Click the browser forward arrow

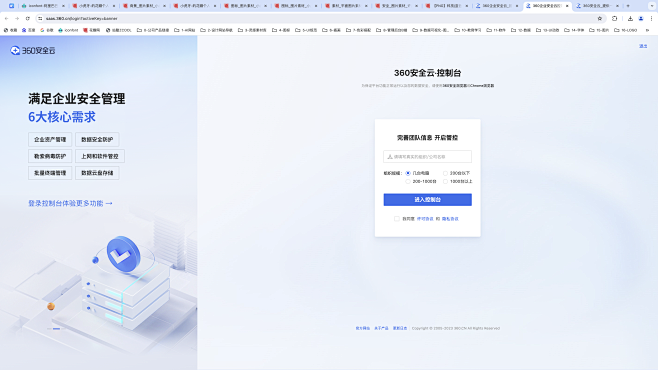[17, 18]
